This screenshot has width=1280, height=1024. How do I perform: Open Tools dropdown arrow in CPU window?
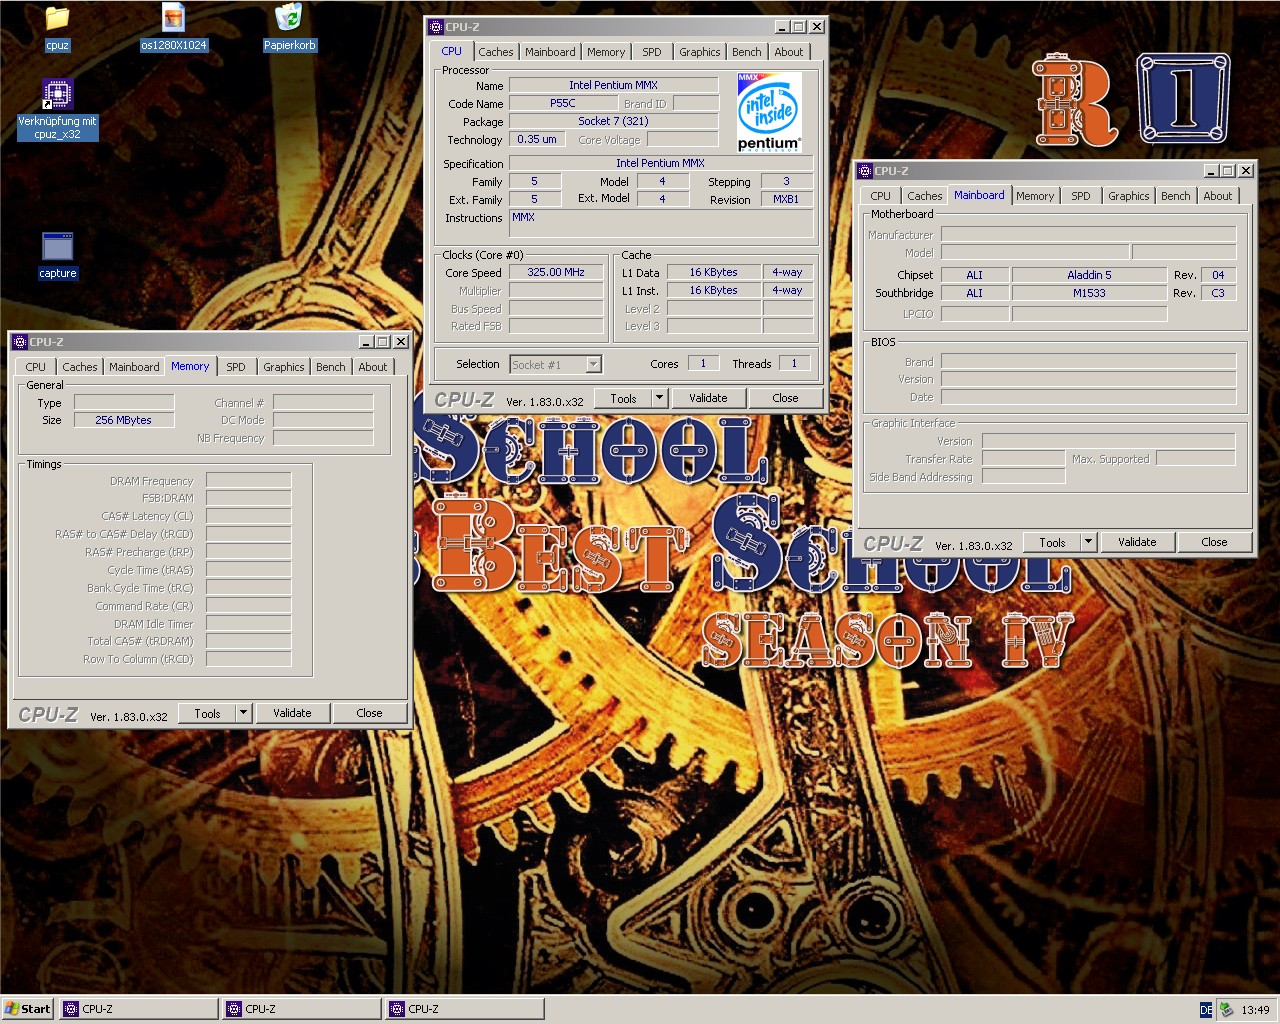point(659,398)
